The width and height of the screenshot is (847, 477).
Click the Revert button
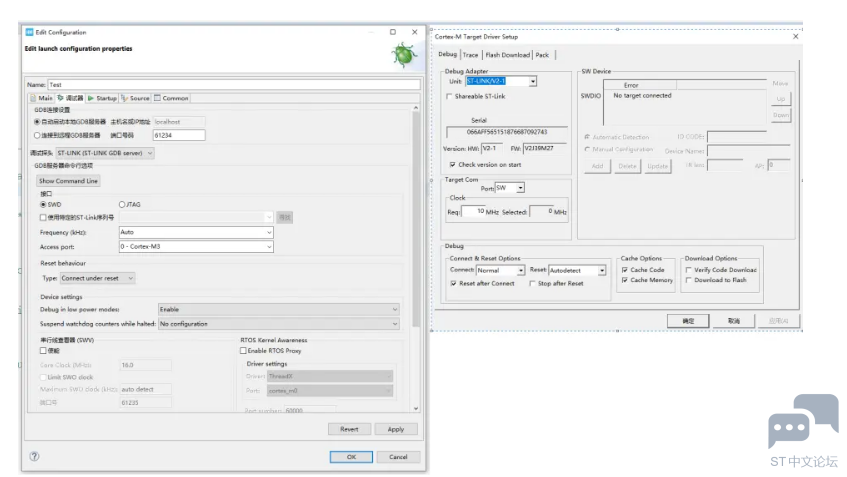pos(349,429)
